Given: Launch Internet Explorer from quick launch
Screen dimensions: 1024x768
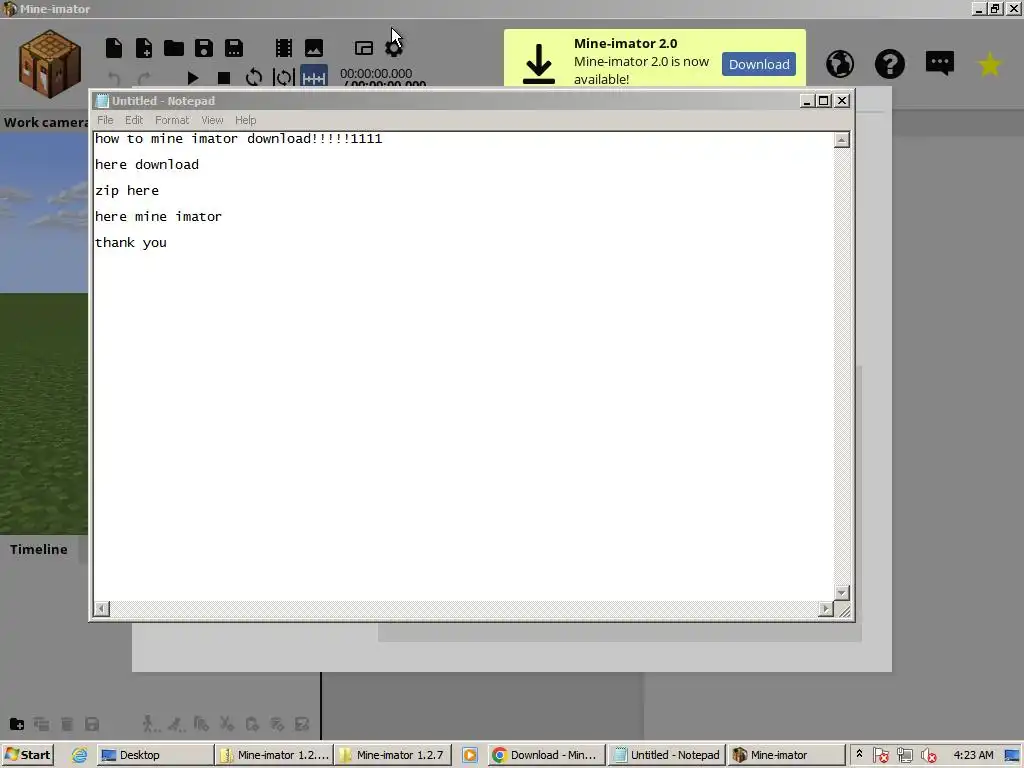Looking at the screenshot, I should 79,755.
